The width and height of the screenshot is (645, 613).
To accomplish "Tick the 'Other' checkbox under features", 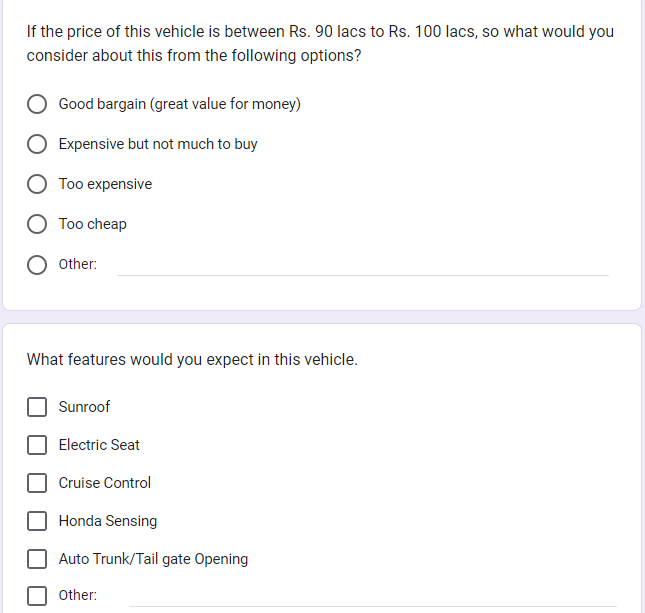I will coord(37,596).
